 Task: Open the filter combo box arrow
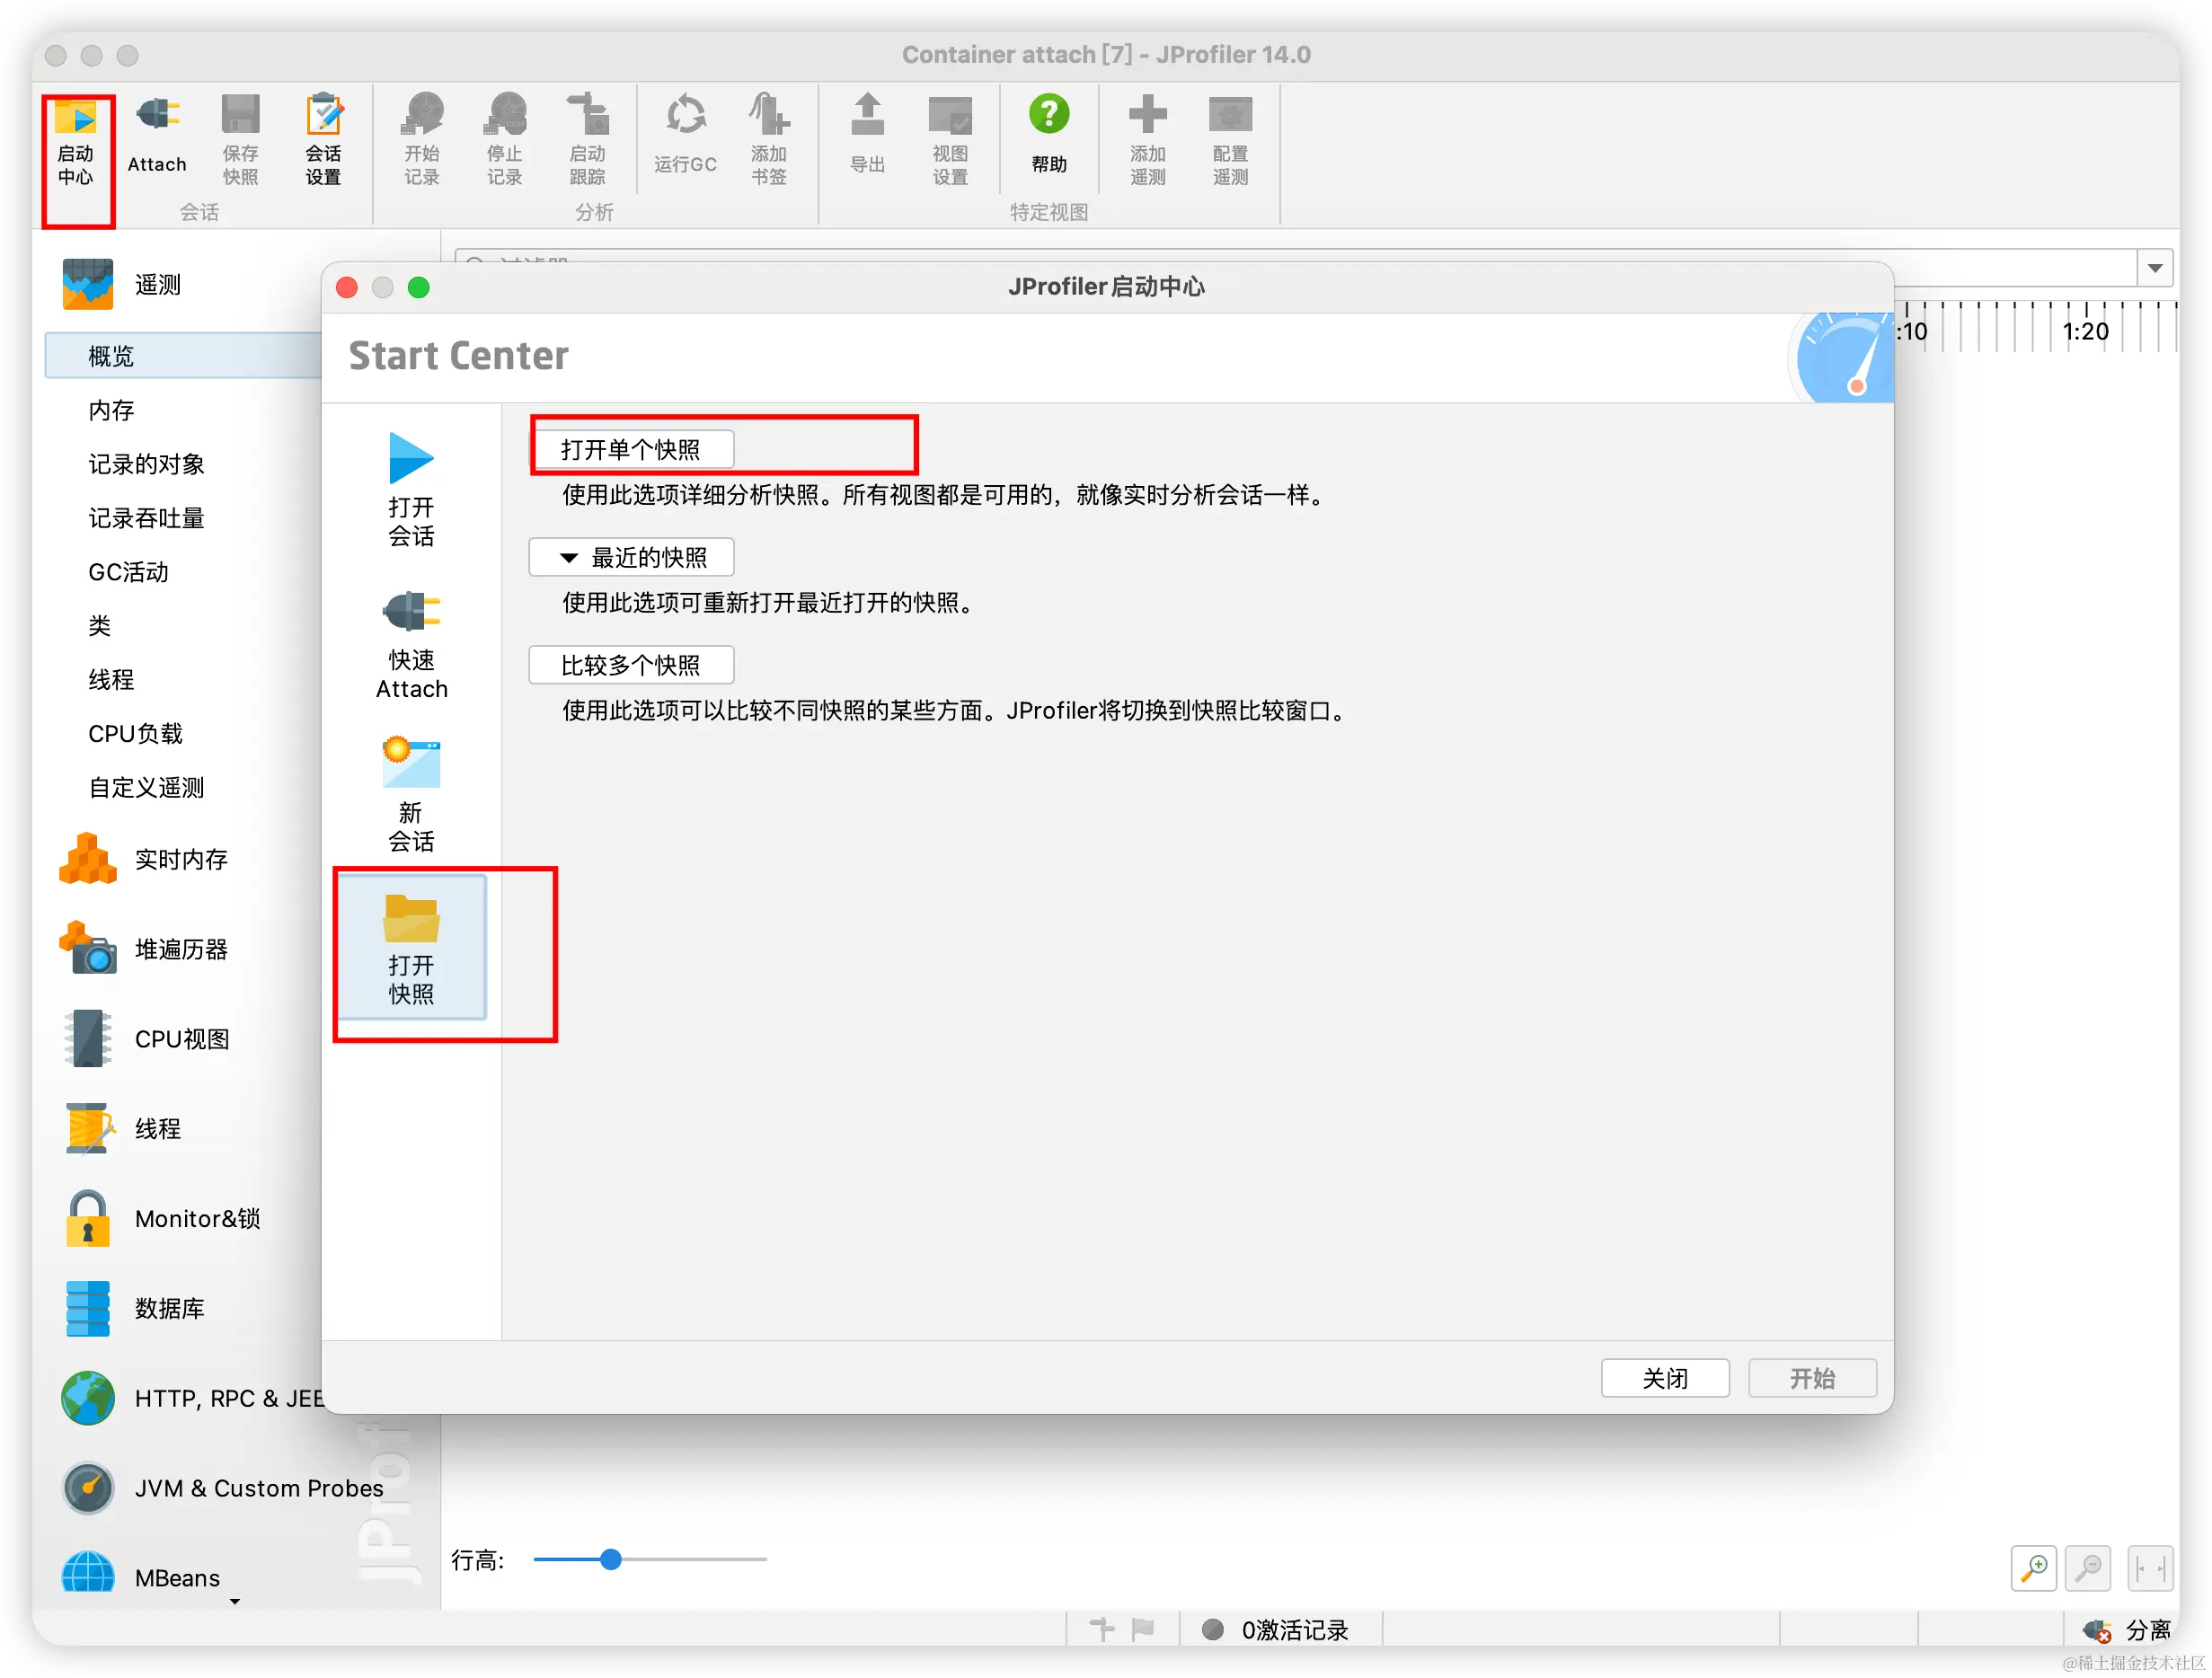tap(2155, 268)
